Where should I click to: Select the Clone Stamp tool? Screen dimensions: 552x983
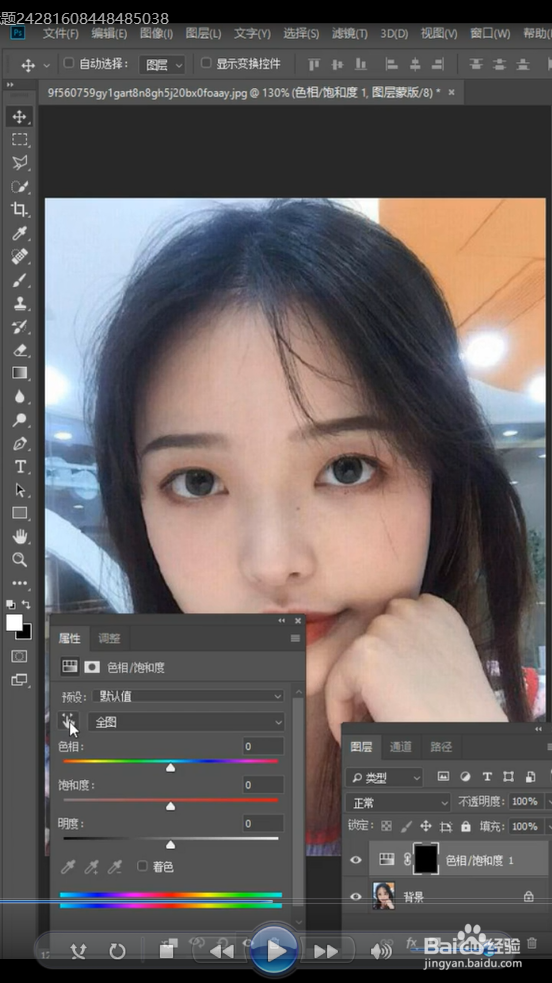(19, 303)
